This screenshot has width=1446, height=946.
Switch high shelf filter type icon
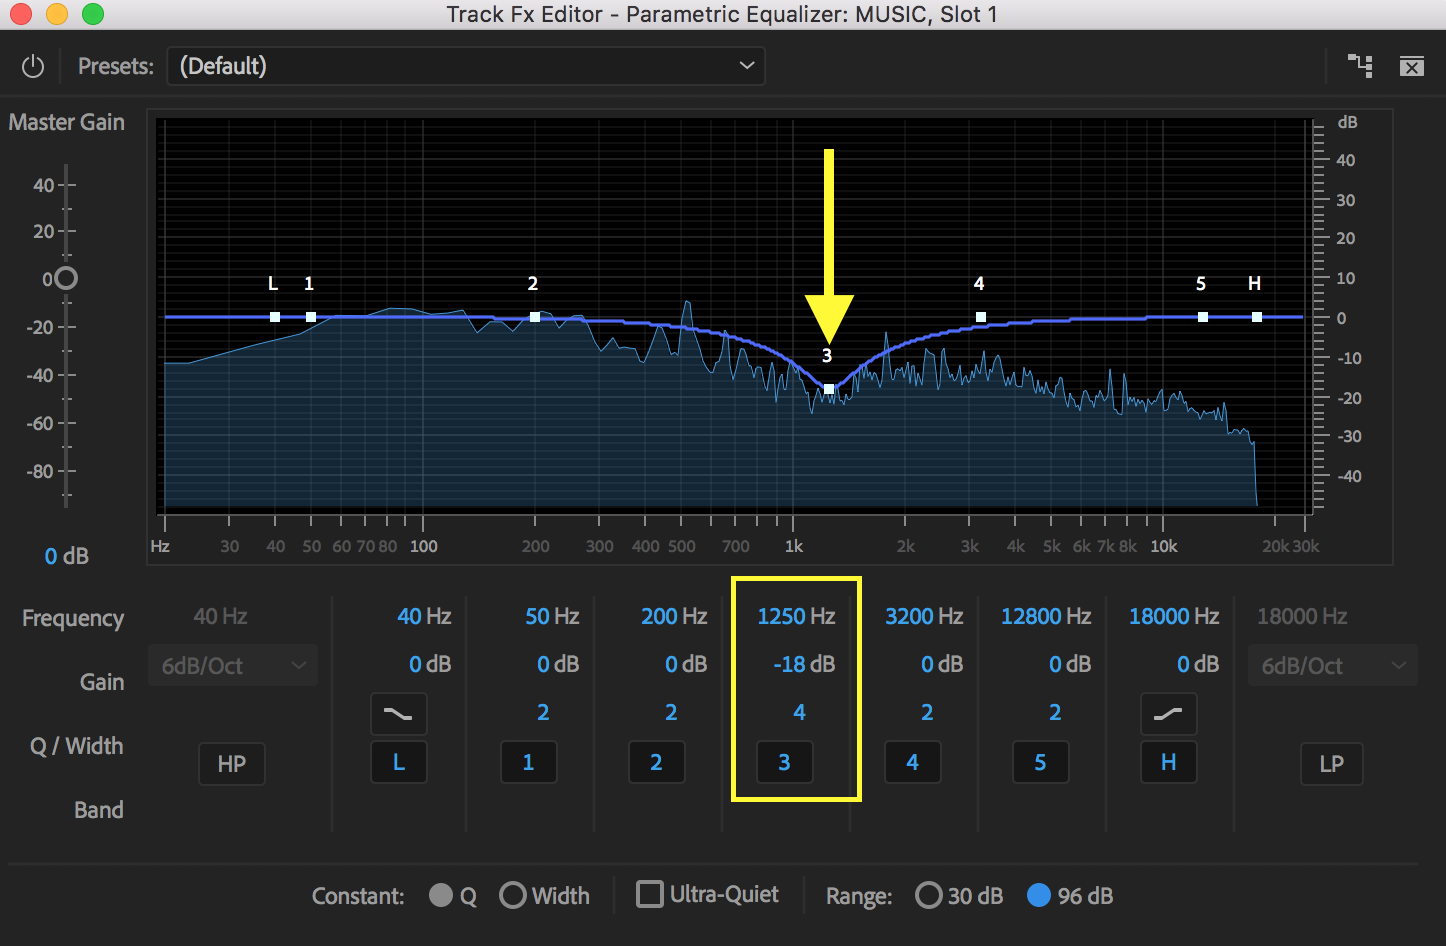click(1168, 714)
